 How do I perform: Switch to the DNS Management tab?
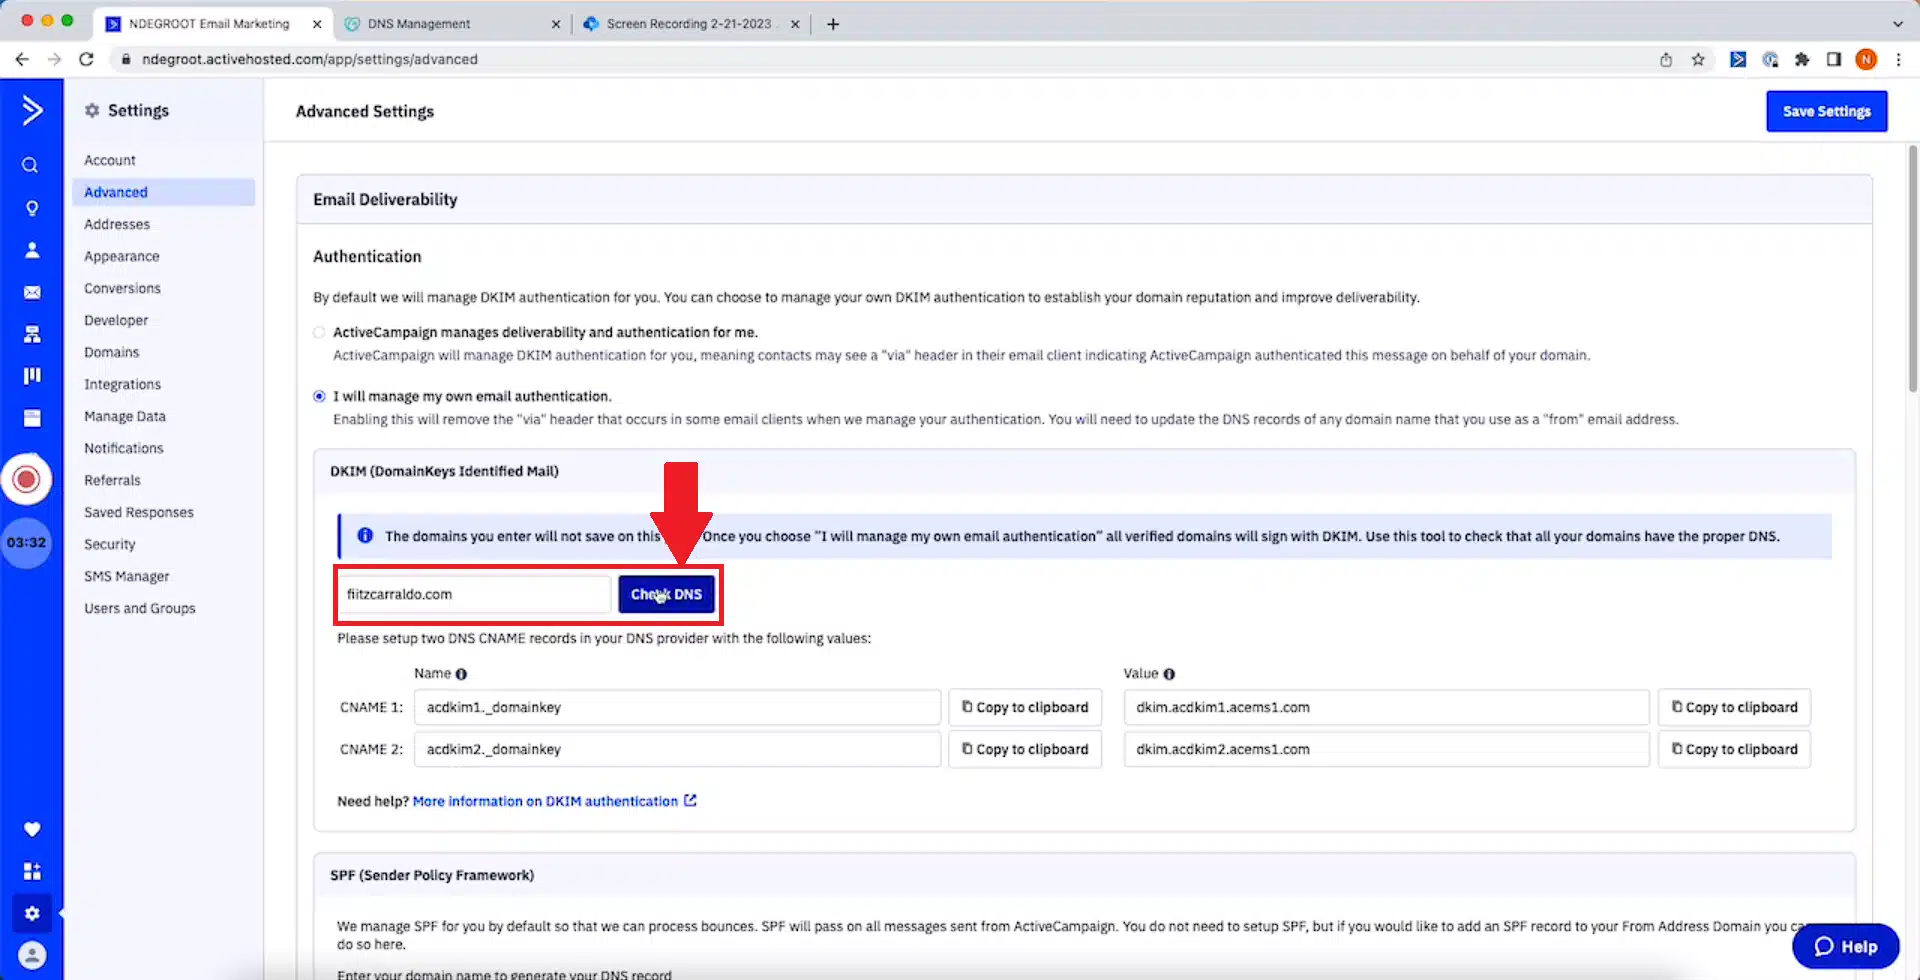(419, 24)
